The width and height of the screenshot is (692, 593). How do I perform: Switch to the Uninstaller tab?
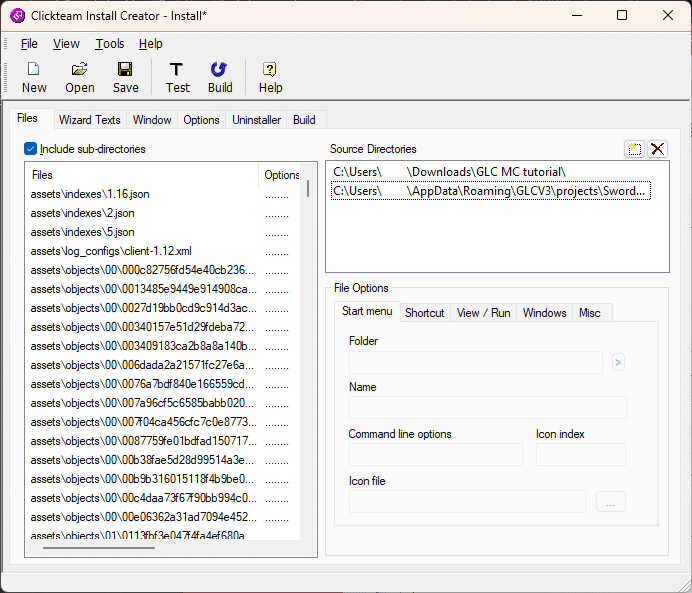coord(256,120)
